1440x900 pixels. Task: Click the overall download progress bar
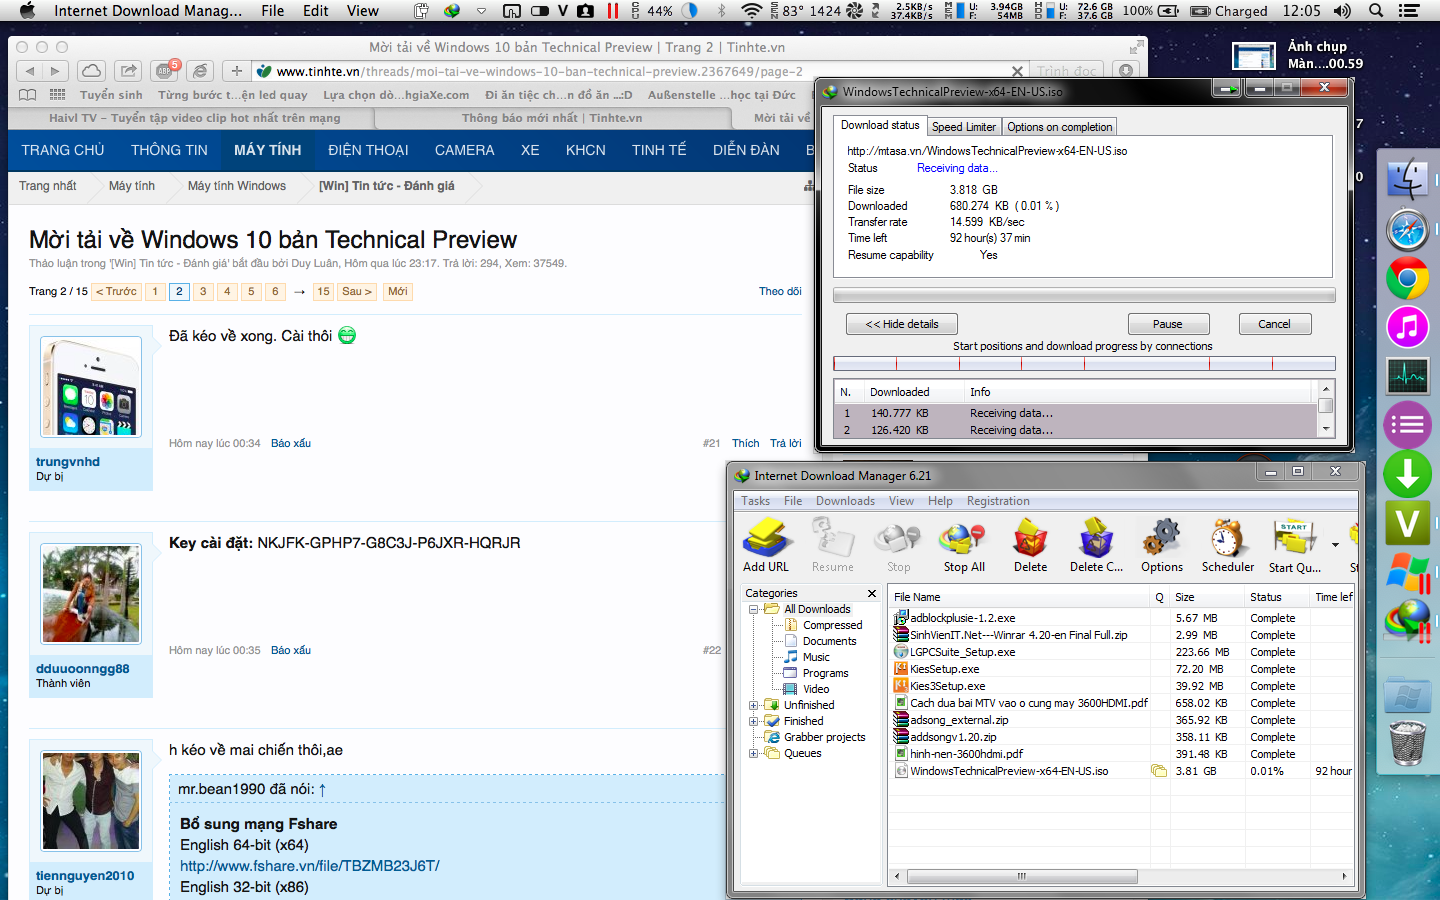coord(1084,295)
